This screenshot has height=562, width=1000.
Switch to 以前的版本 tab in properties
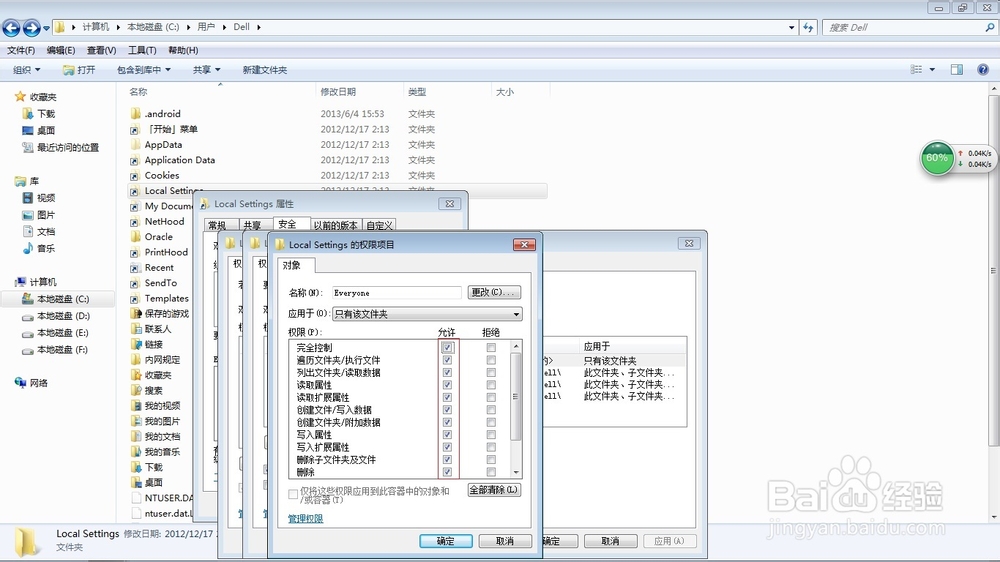pyautogui.click(x=335, y=225)
